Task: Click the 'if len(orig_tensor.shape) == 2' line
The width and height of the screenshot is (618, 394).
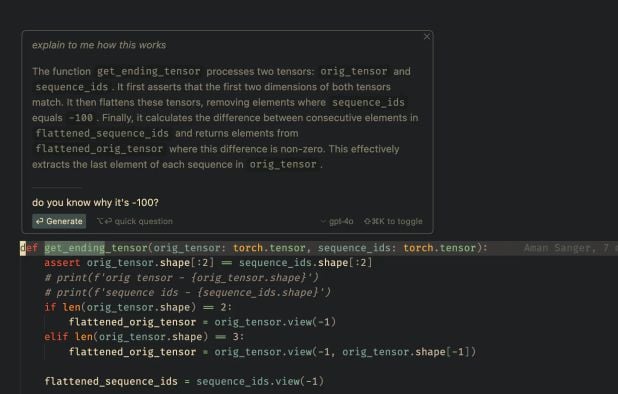Action: tap(138, 307)
